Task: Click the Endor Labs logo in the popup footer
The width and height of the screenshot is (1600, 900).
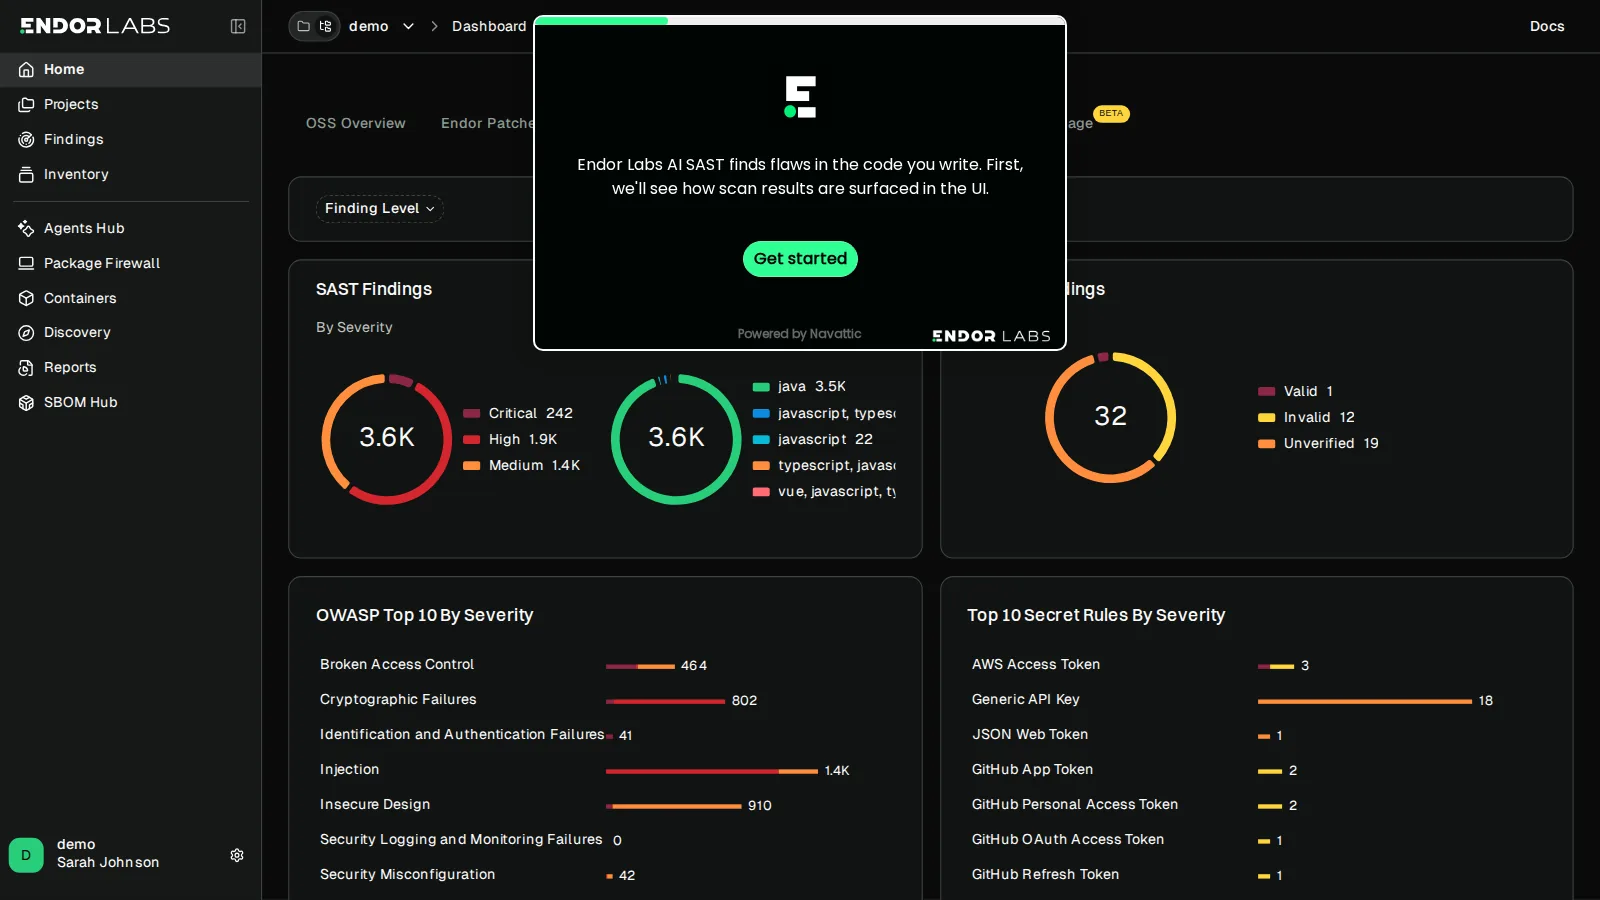Action: (x=991, y=336)
